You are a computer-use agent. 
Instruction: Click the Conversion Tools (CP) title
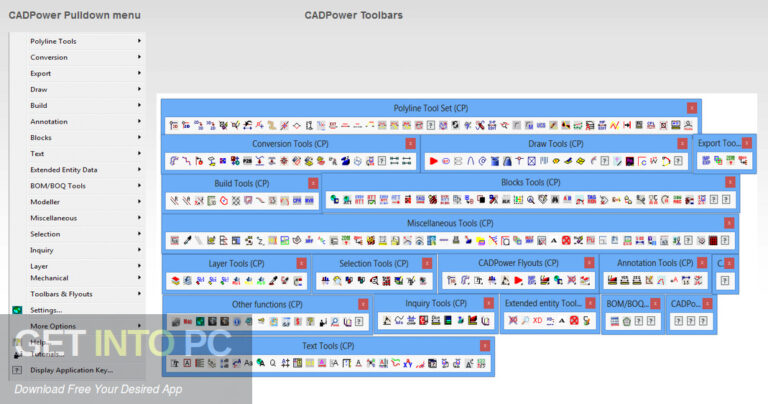click(290, 143)
